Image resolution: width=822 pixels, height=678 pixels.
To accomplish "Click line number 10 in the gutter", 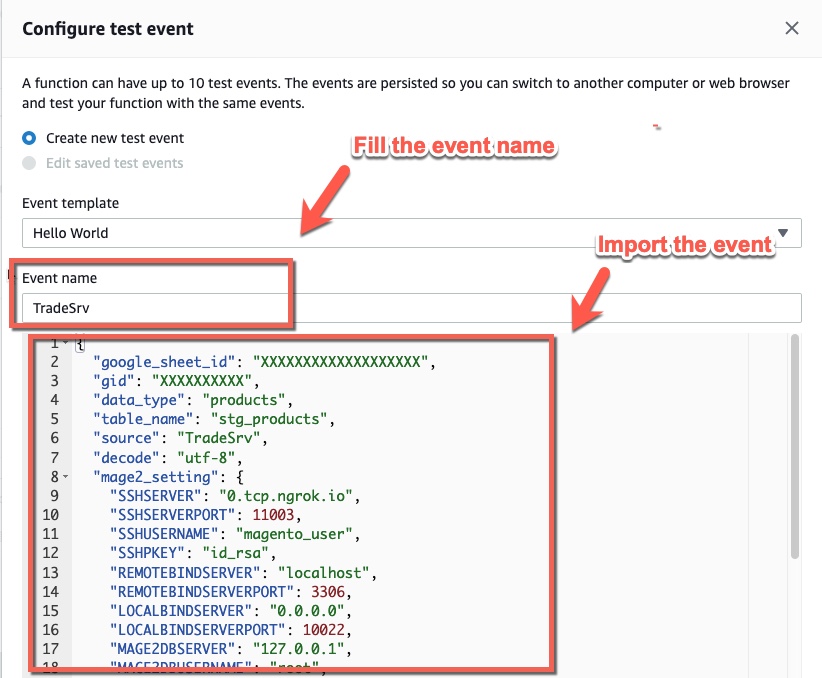I will (x=51, y=514).
